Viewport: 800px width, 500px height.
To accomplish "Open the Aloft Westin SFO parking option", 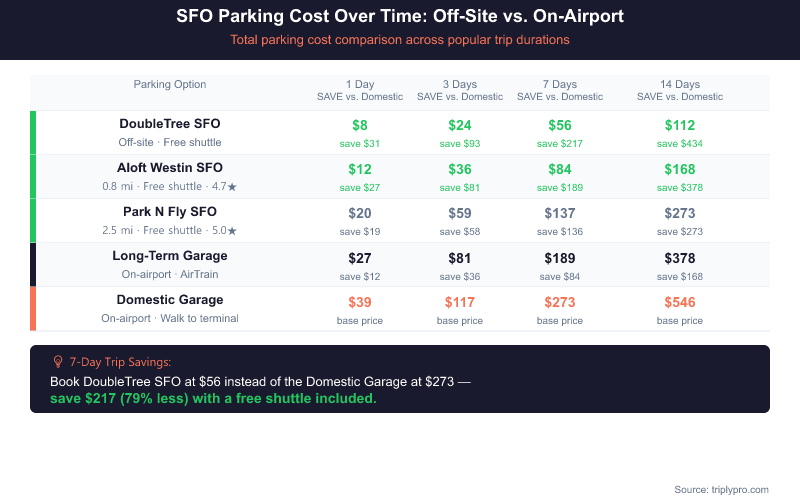I will (170, 168).
